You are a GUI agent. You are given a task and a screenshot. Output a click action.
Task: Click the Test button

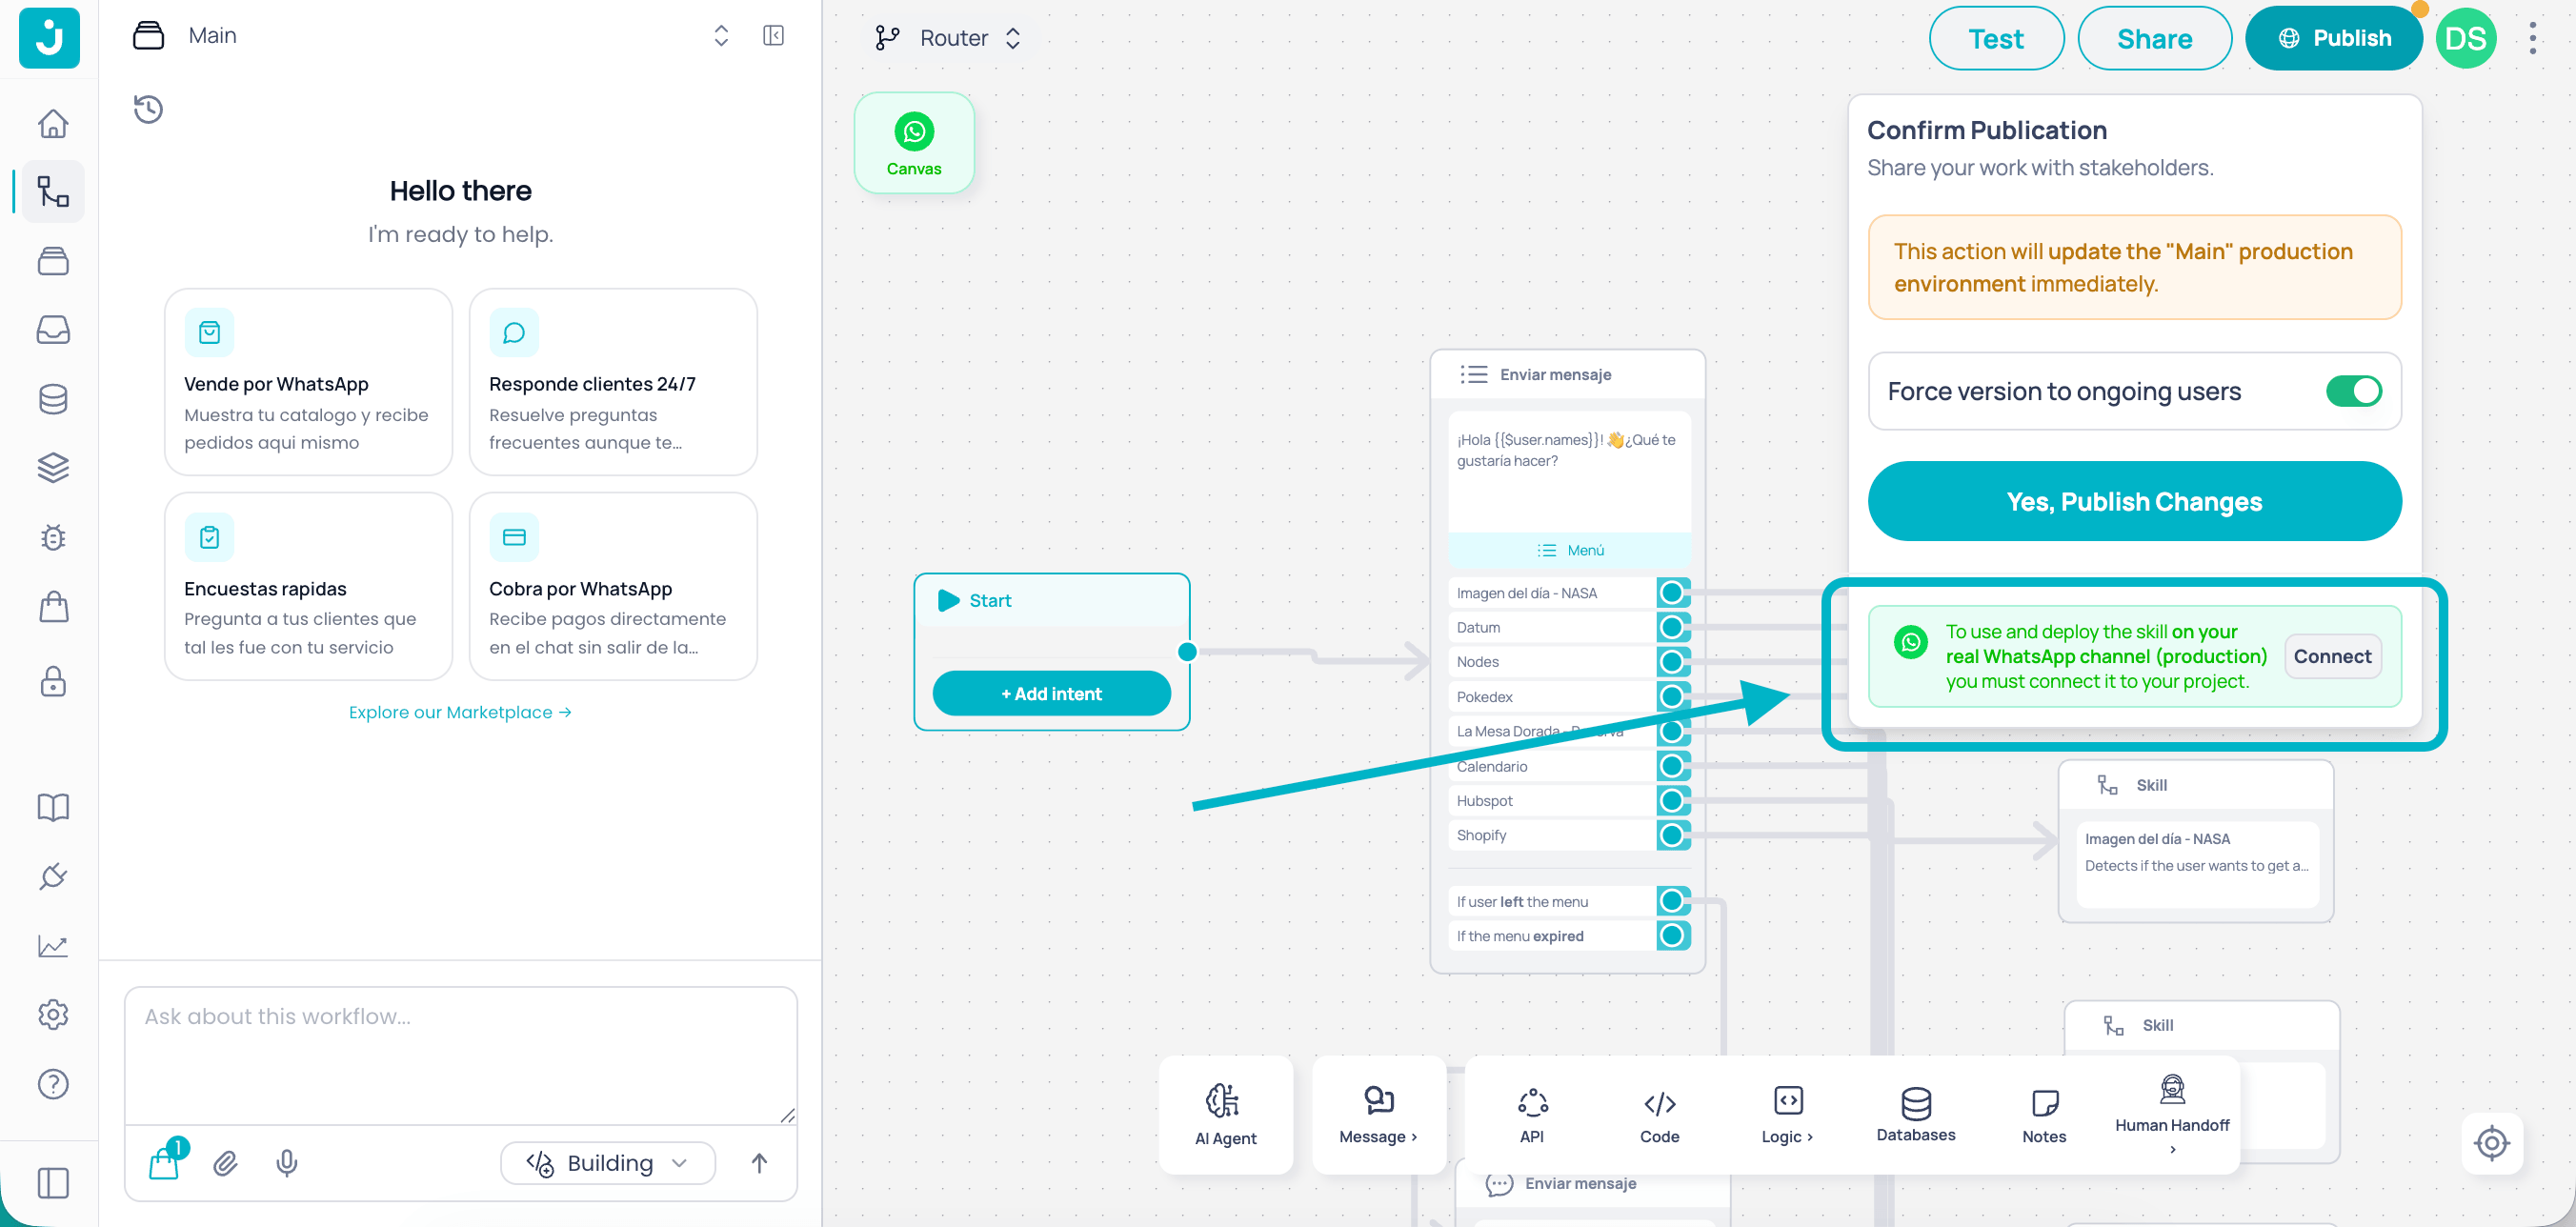point(1995,38)
